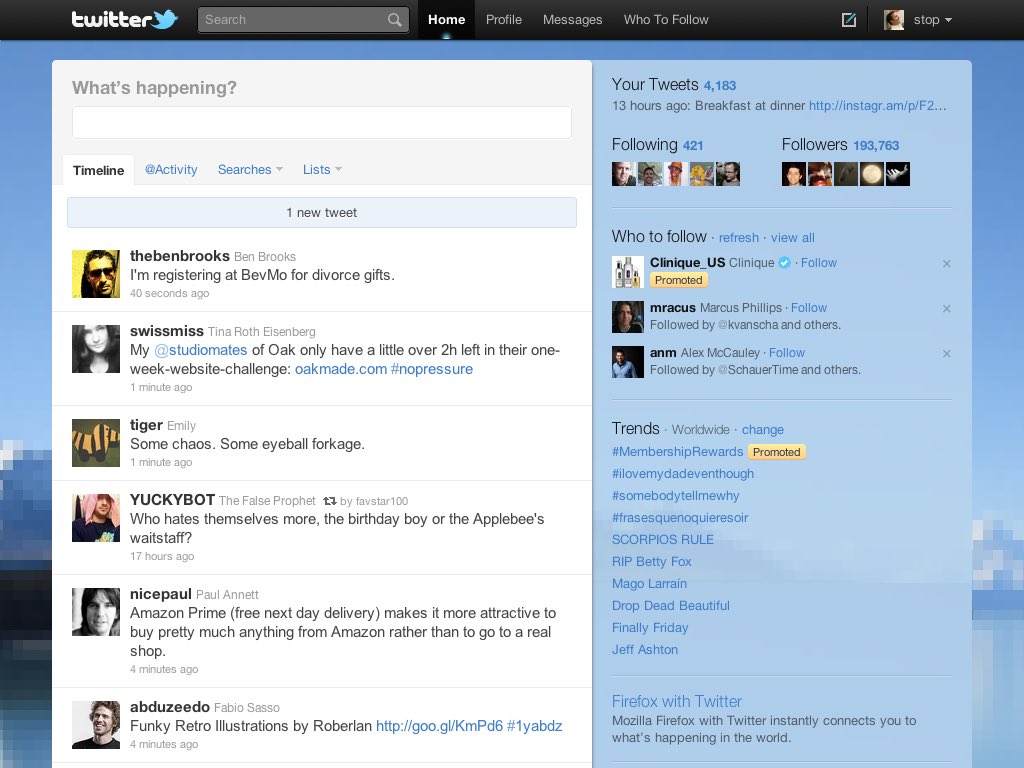Follow mracus Marcus Phillips
The width and height of the screenshot is (1024, 768).
click(808, 308)
